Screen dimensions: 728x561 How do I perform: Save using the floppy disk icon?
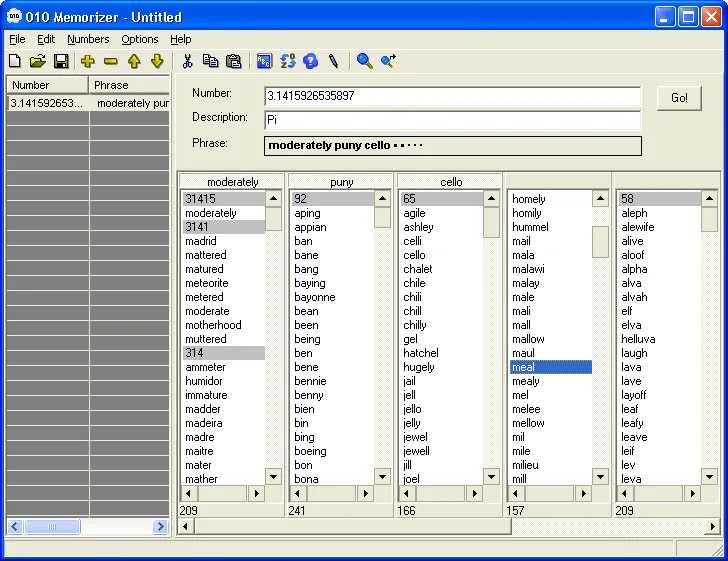(61, 62)
